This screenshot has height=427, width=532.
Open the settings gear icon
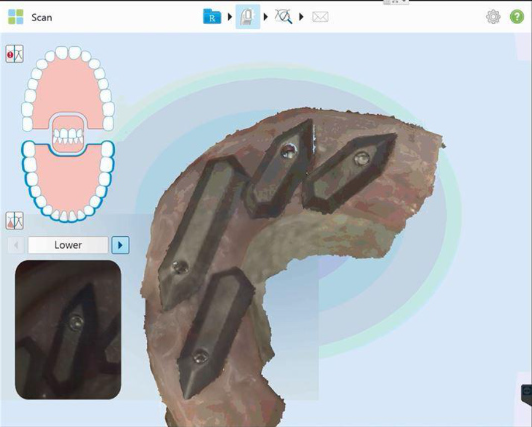click(493, 17)
